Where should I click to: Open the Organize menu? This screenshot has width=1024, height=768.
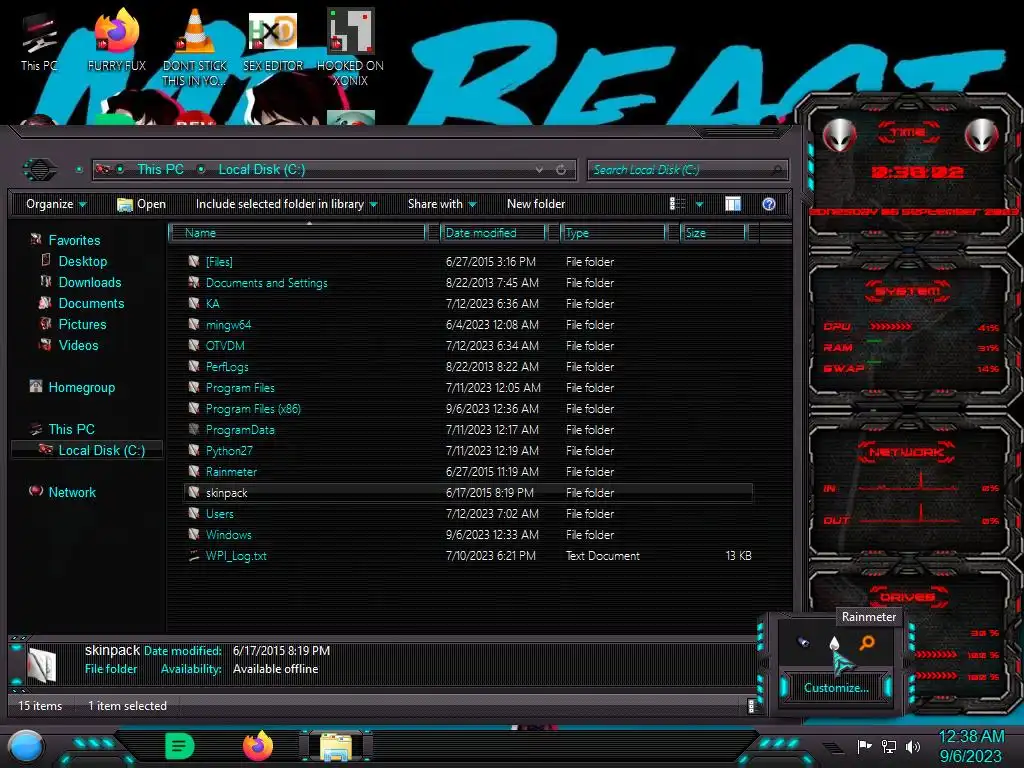coord(56,204)
